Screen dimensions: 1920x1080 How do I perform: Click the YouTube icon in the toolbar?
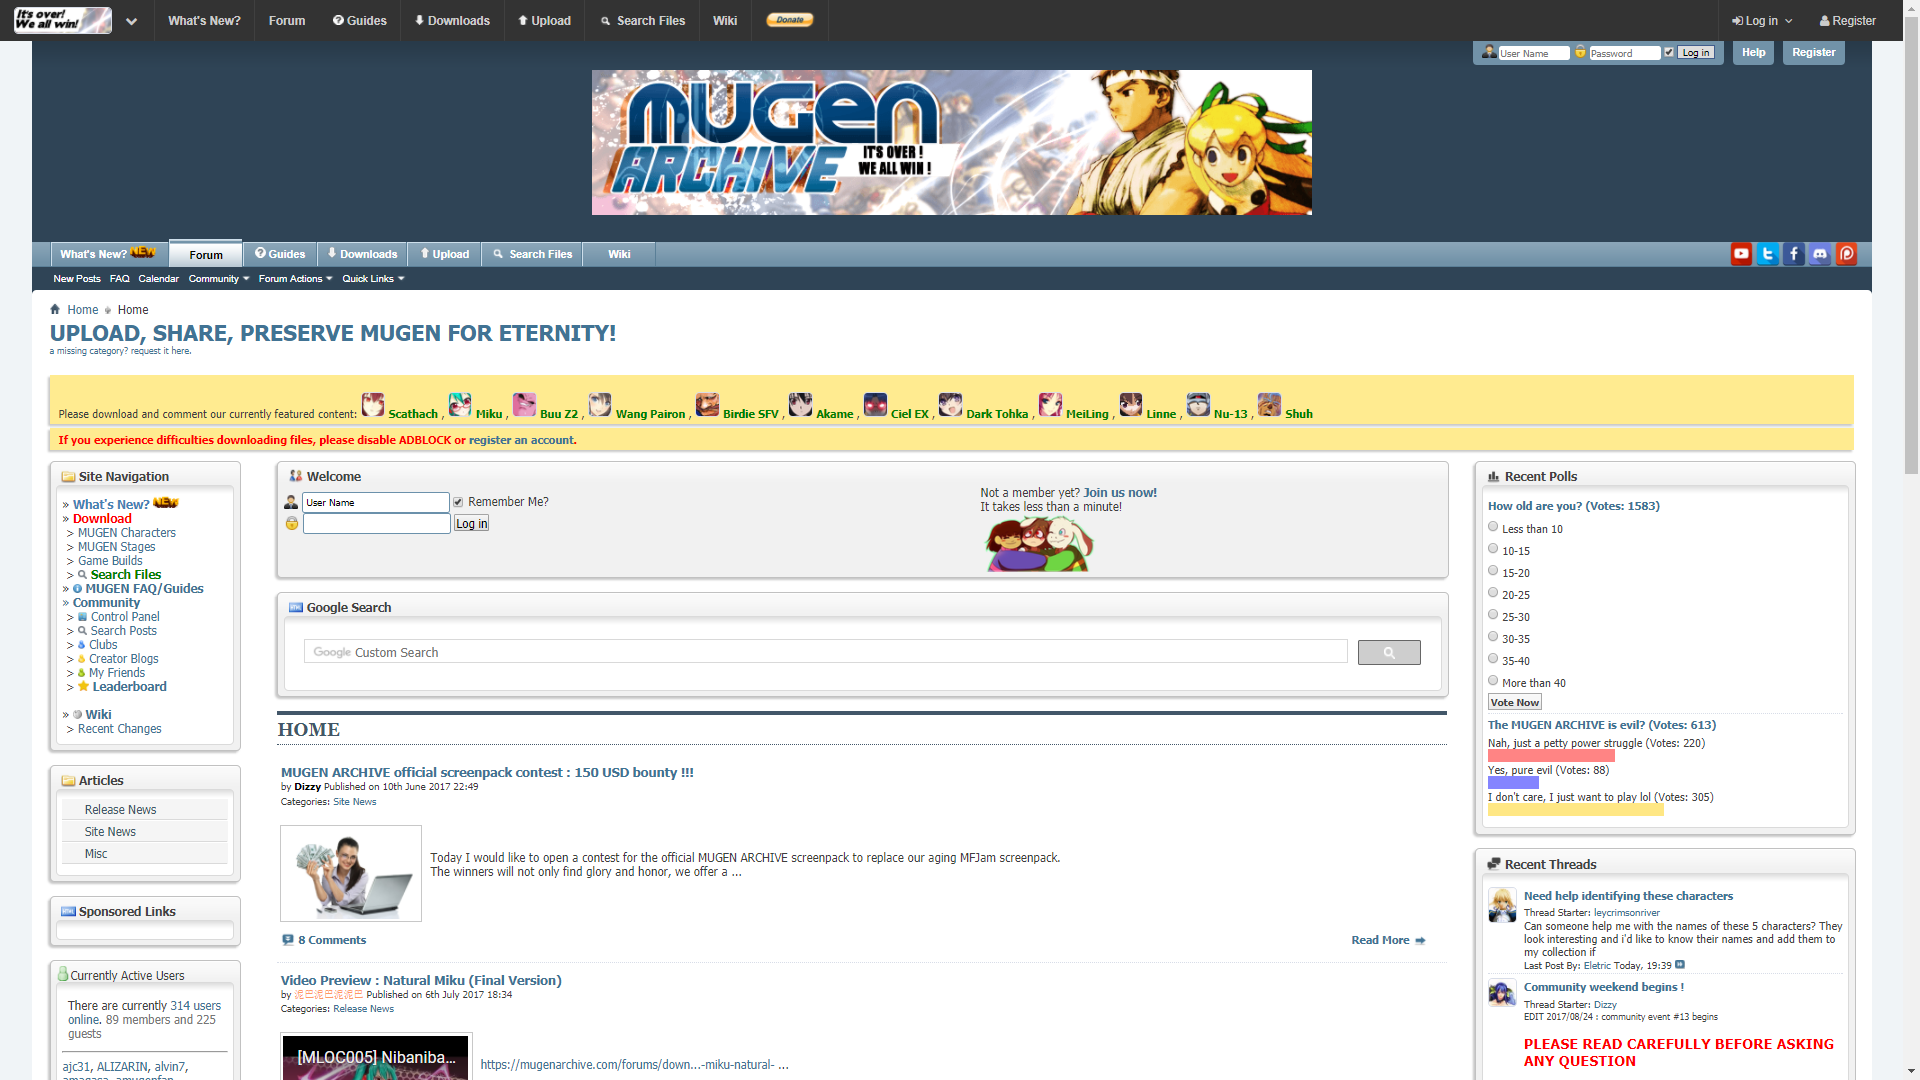(1743, 255)
